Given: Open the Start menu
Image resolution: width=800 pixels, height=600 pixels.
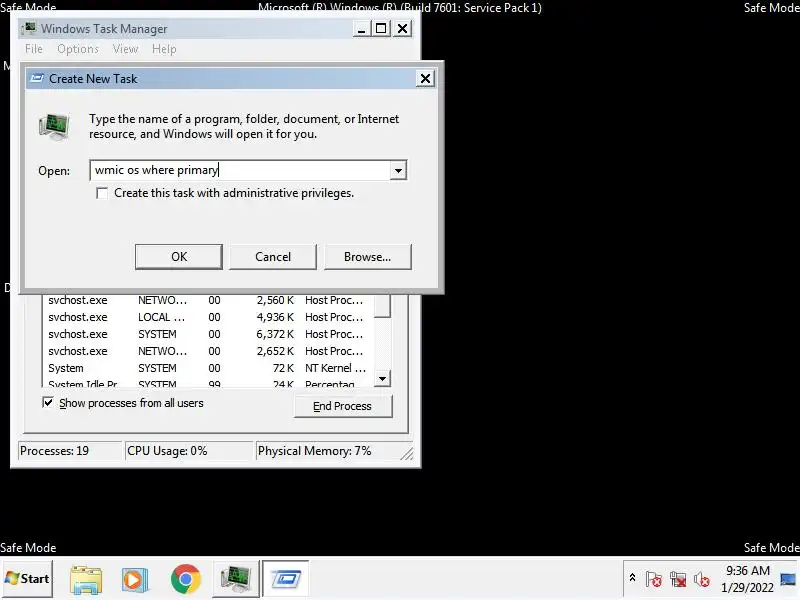Looking at the screenshot, I should pos(27,579).
